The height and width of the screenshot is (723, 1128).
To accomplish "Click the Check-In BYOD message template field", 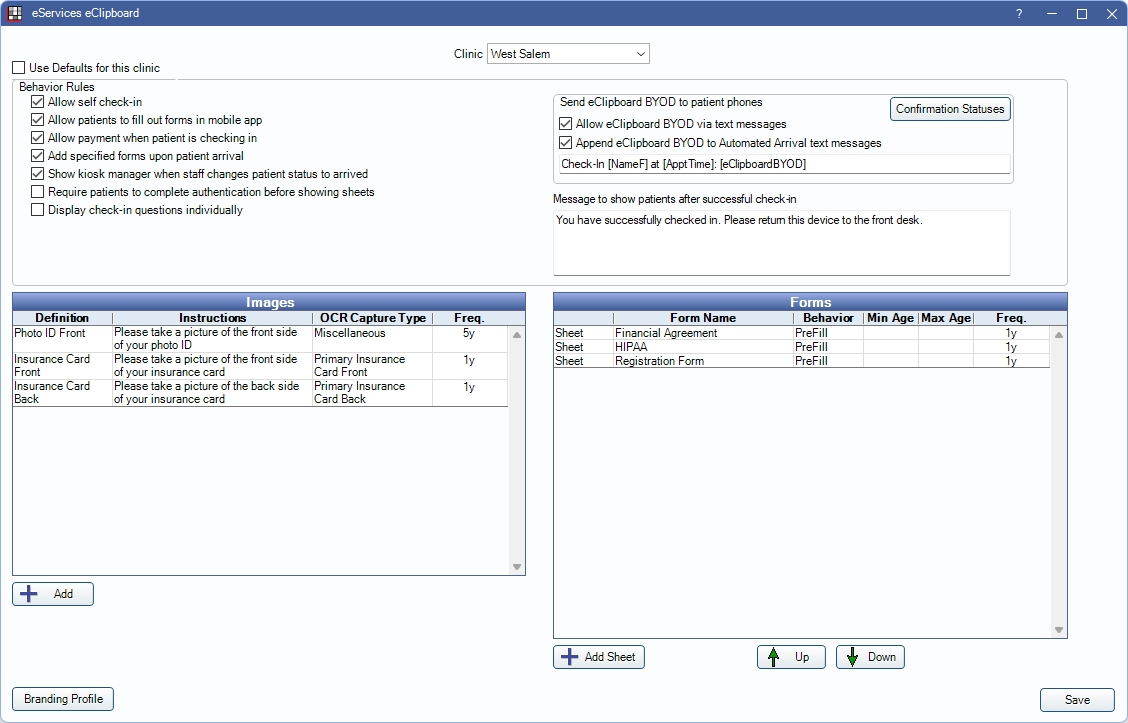I will pyautogui.click(x=784, y=164).
